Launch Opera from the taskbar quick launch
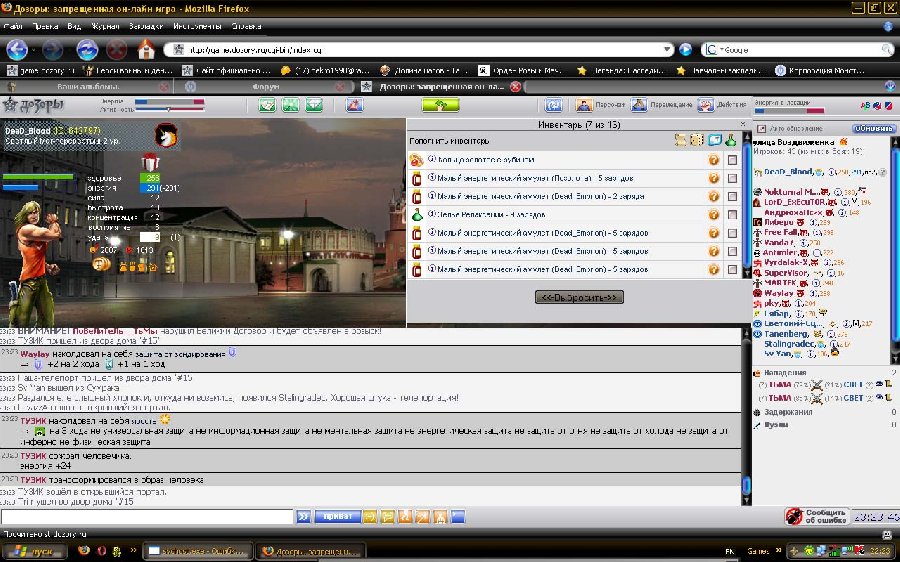 pos(101,551)
